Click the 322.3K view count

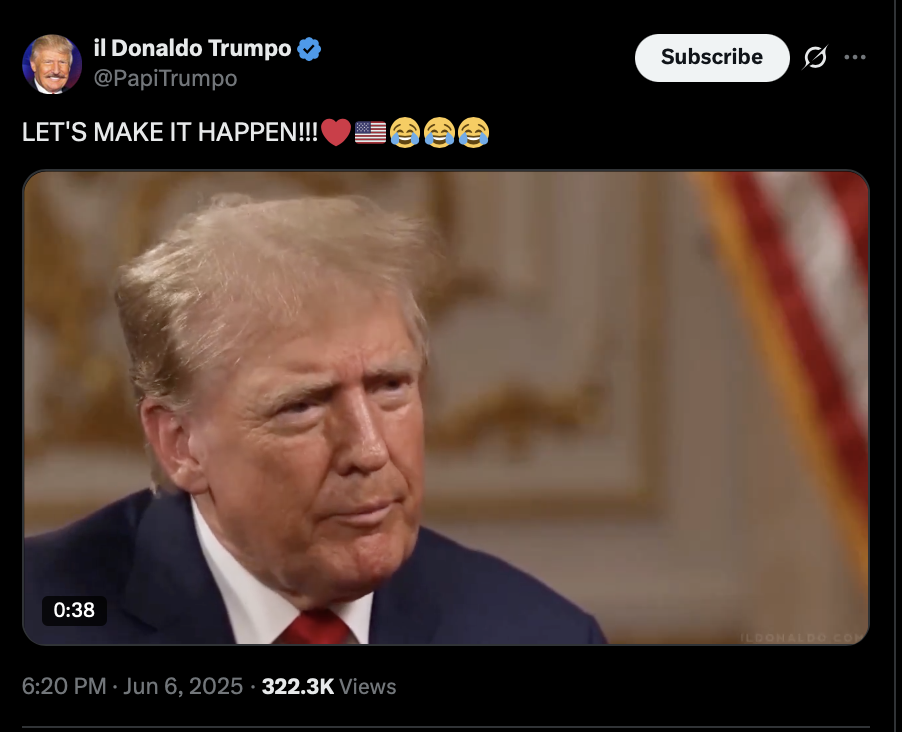coord(298,686)
